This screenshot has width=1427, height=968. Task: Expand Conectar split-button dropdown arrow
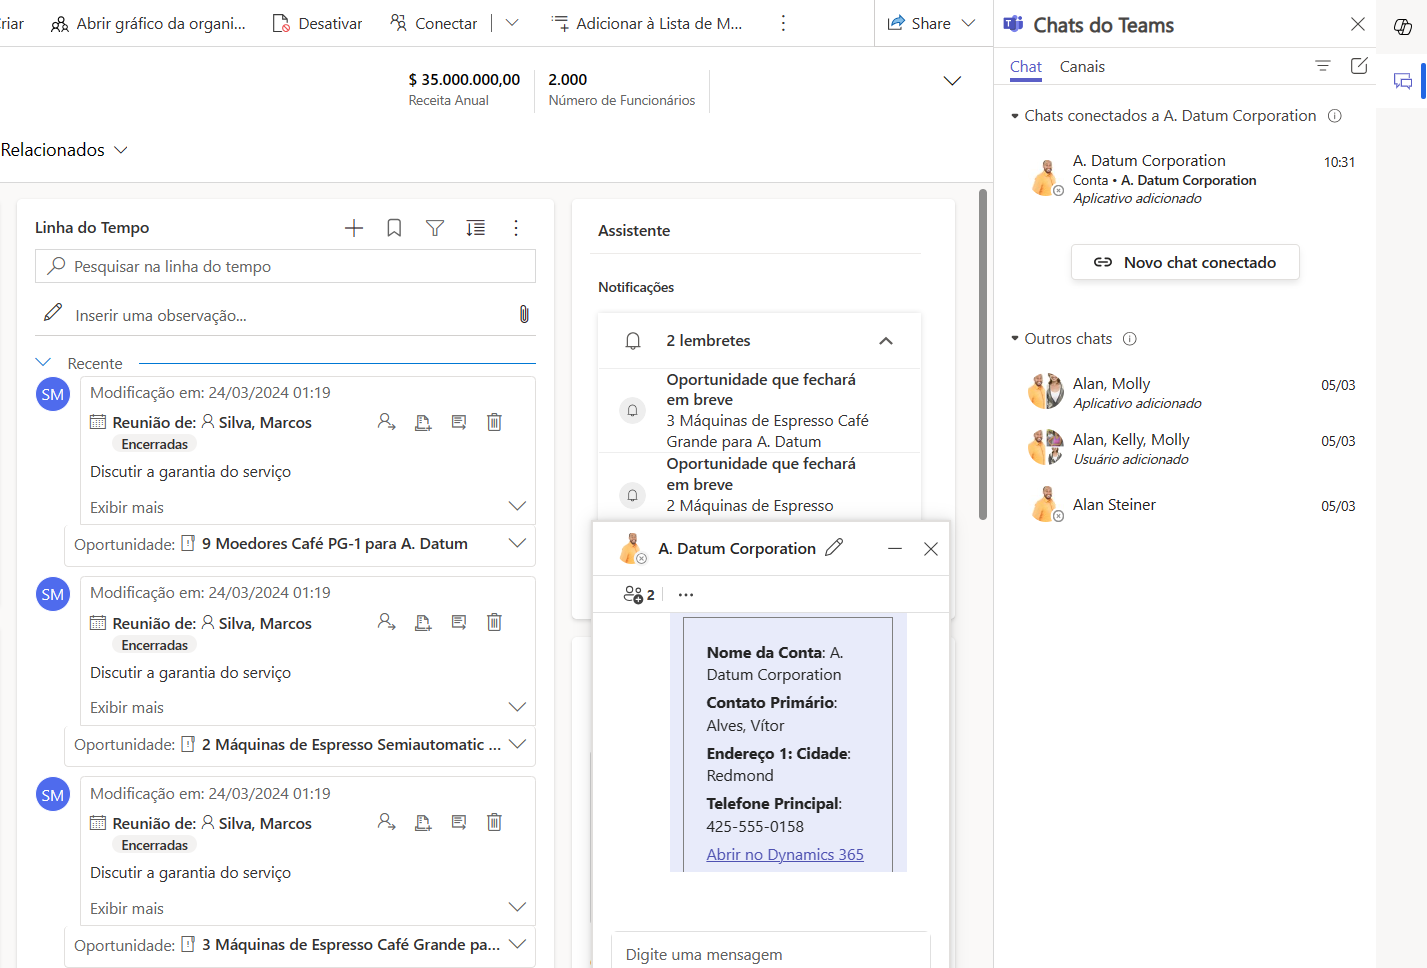tap(512, 23)
